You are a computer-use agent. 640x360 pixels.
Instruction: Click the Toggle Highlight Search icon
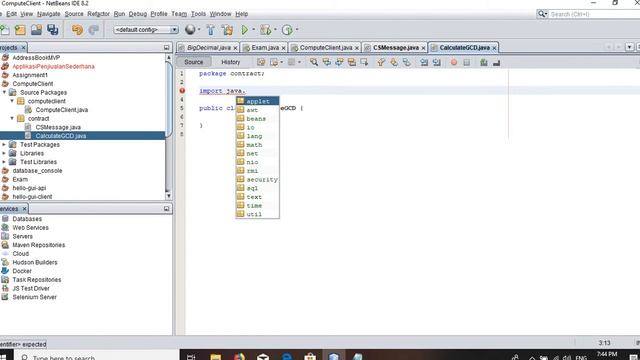pyautogui.click(x=351, y=62)
